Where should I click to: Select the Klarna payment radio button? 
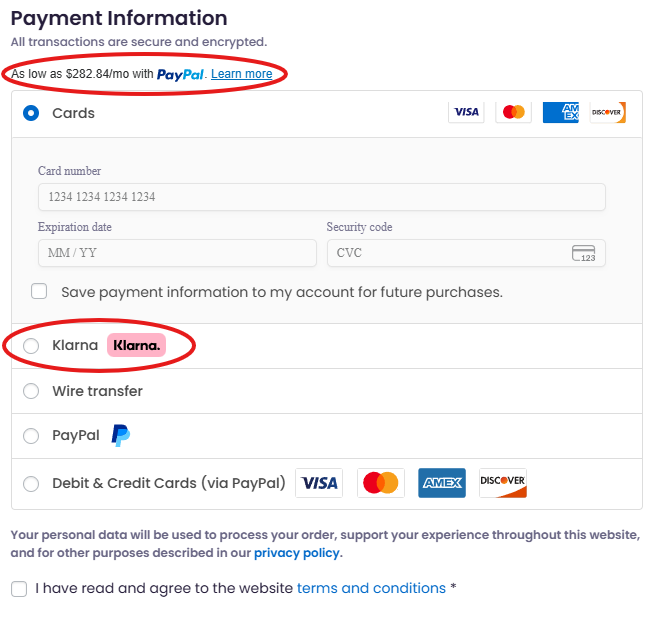click(x=31, y=346)
